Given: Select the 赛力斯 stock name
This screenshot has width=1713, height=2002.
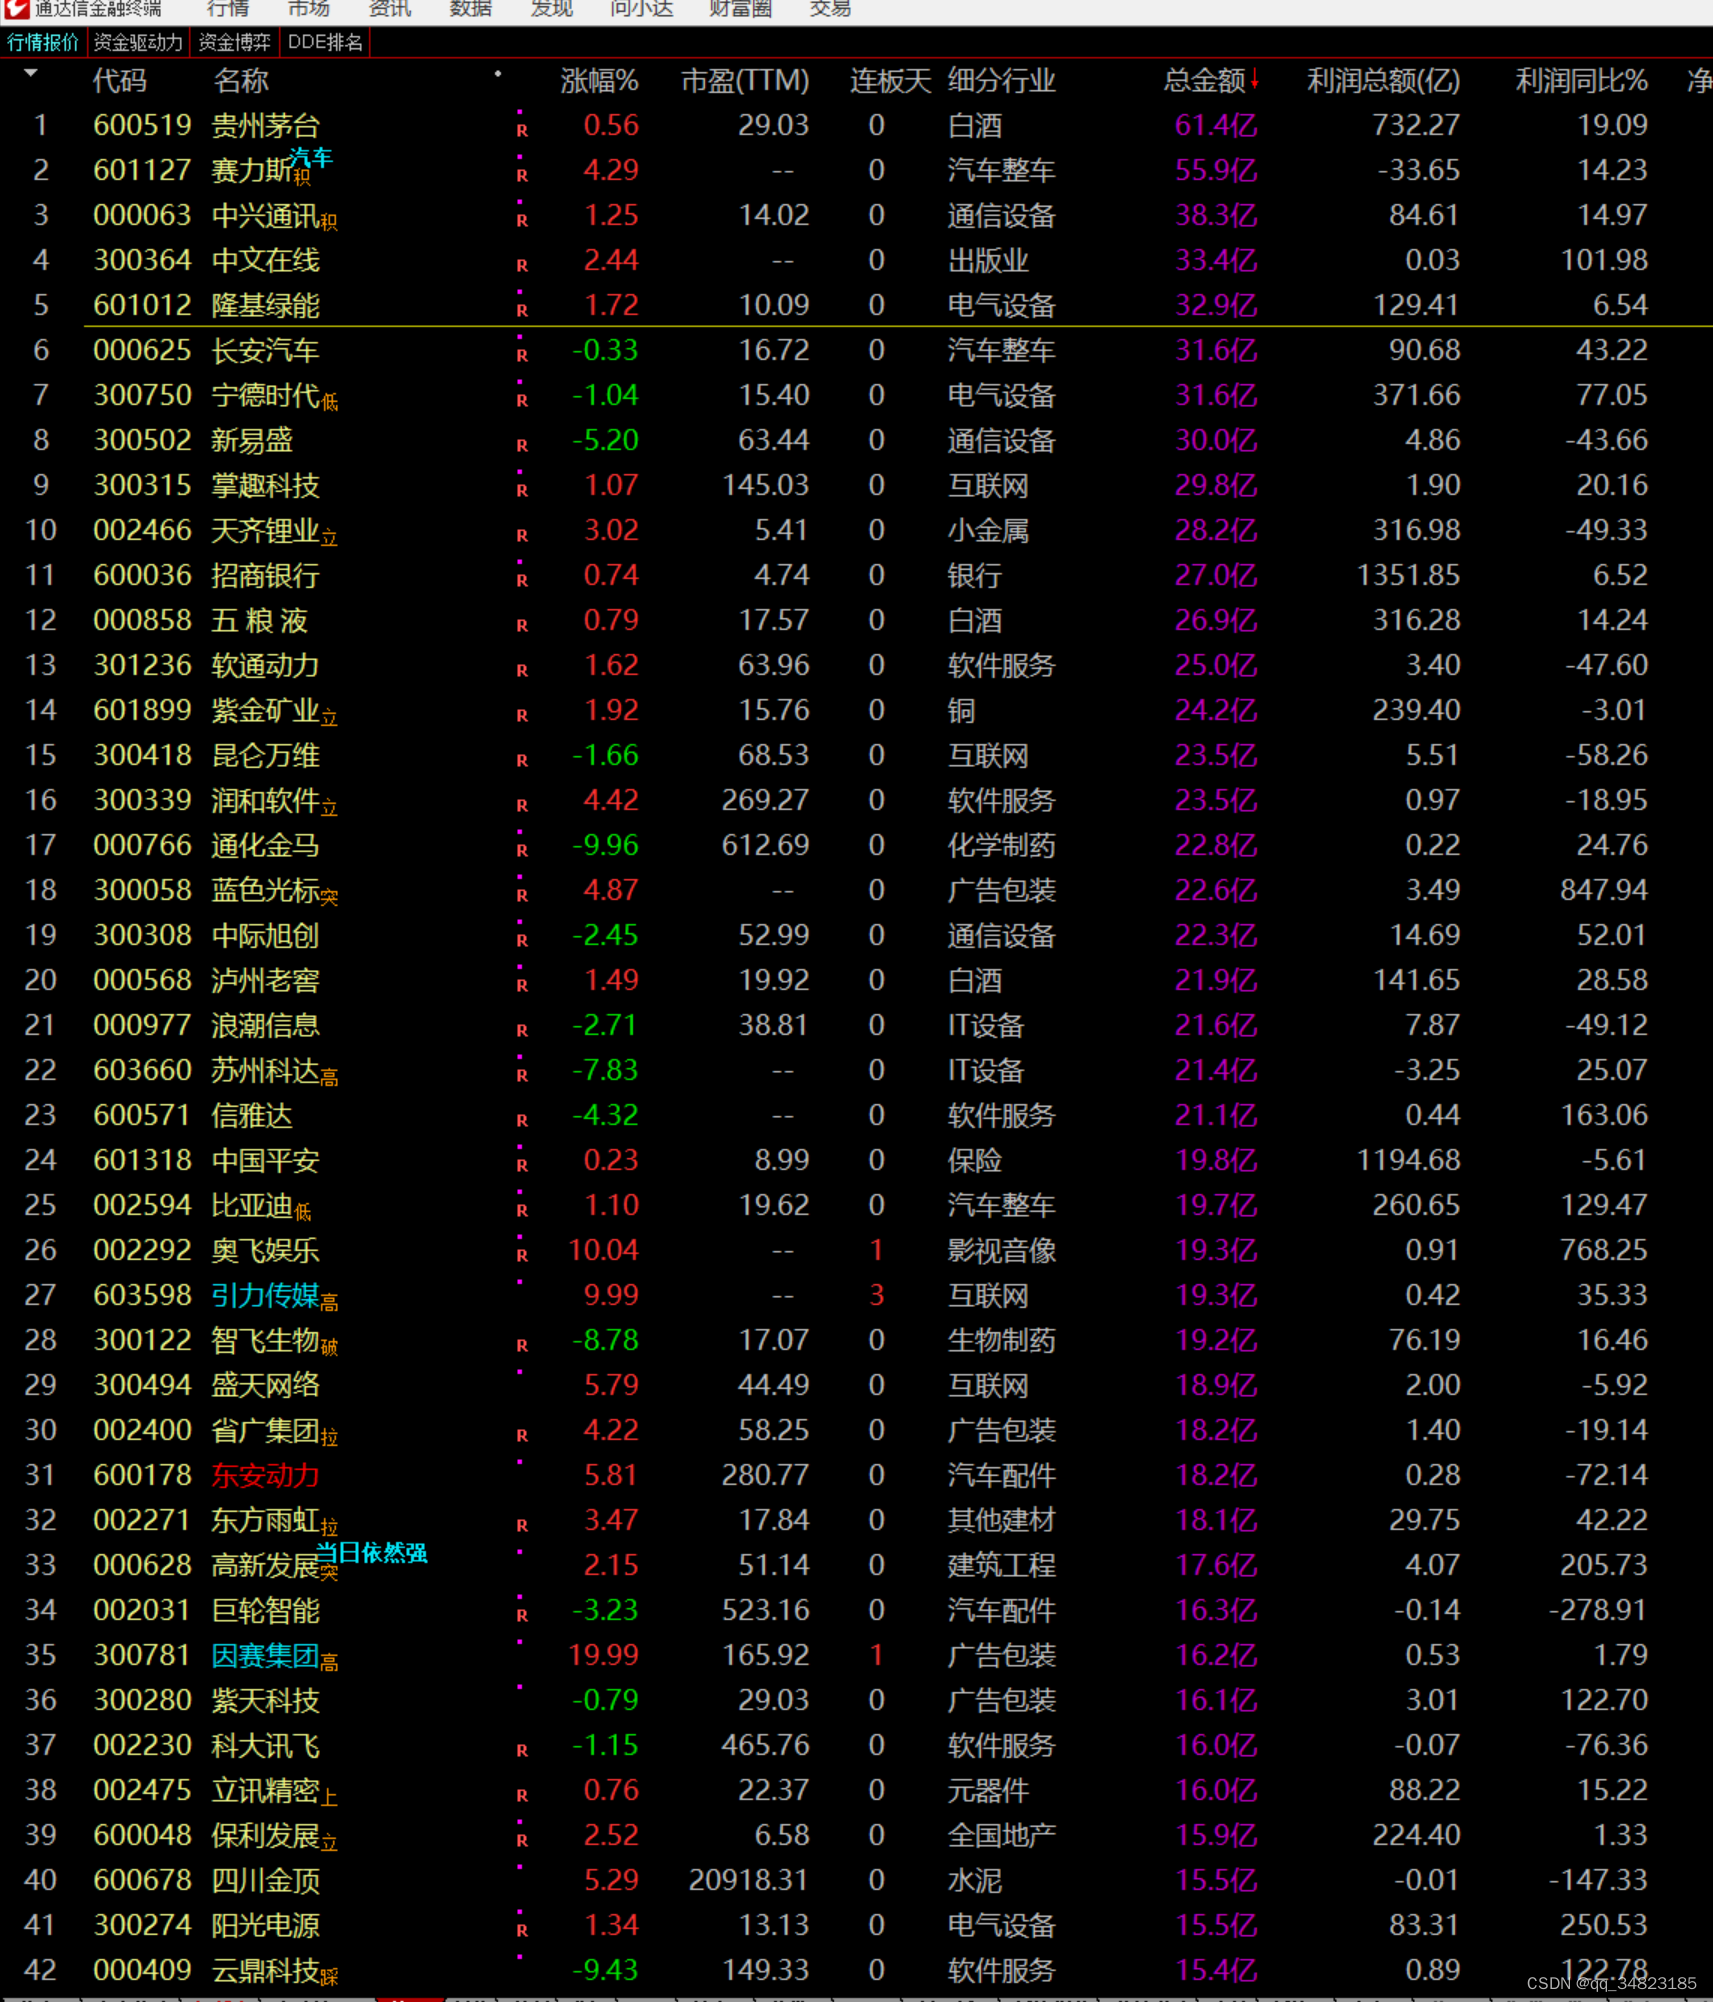Looking at the screenshot, I should 252,170.
